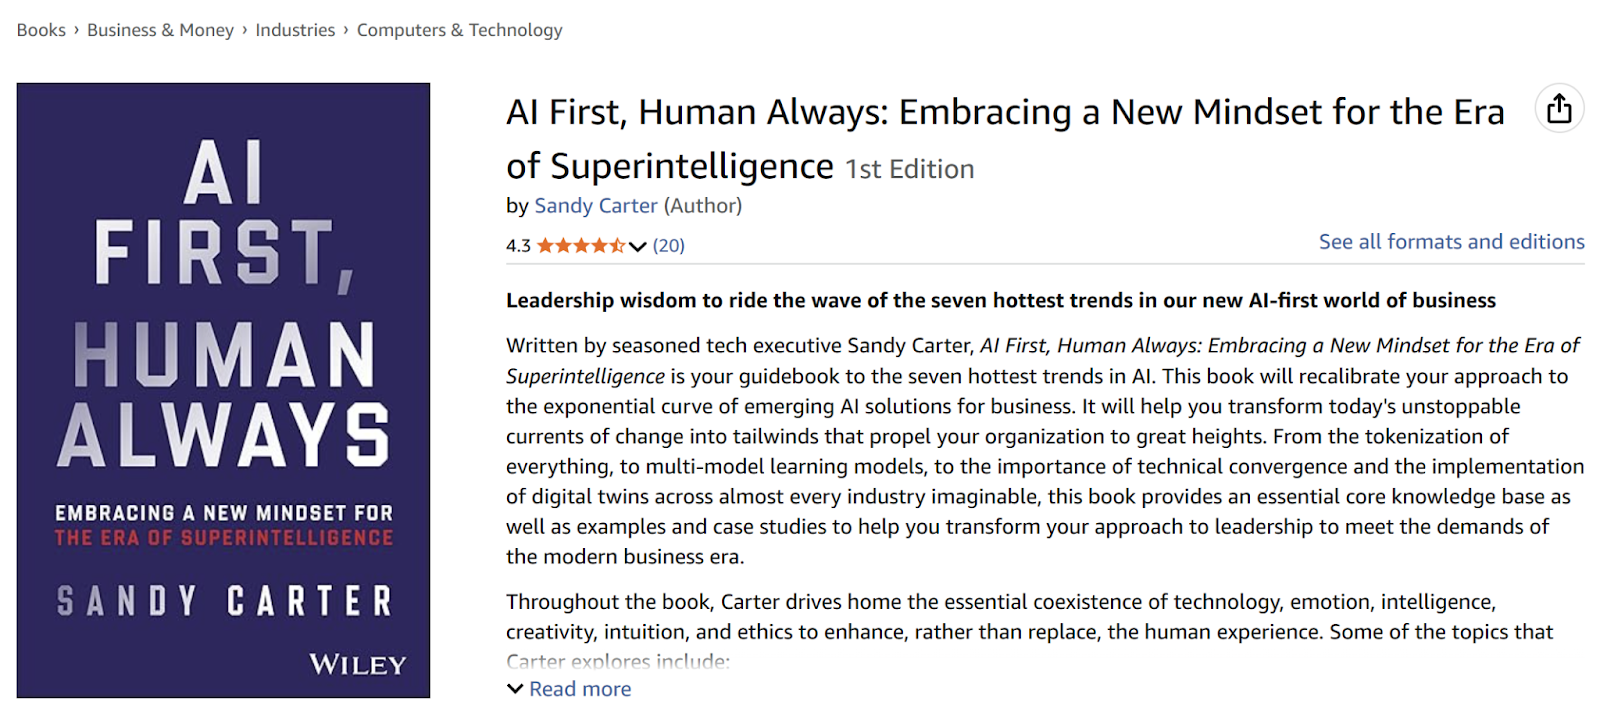Open the Sandy Carter author link
This screenshot has width=1600, height=720.
tap(596, 206)
